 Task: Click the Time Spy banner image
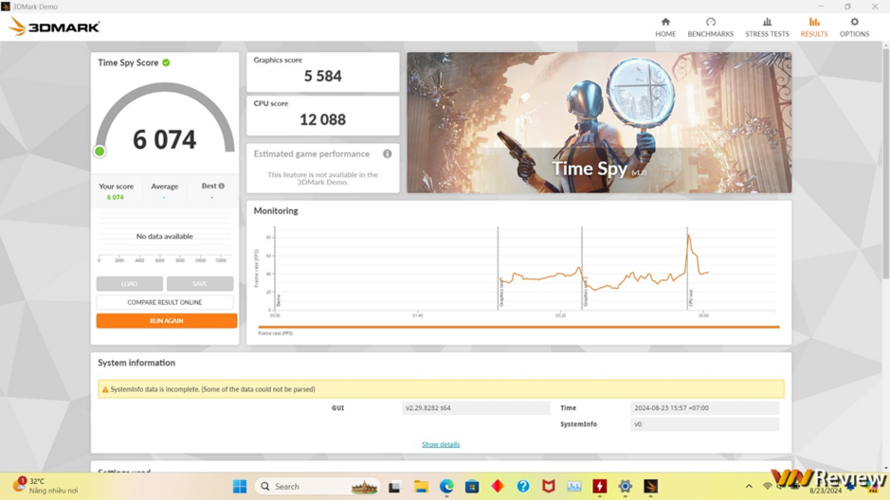point(599,123)
